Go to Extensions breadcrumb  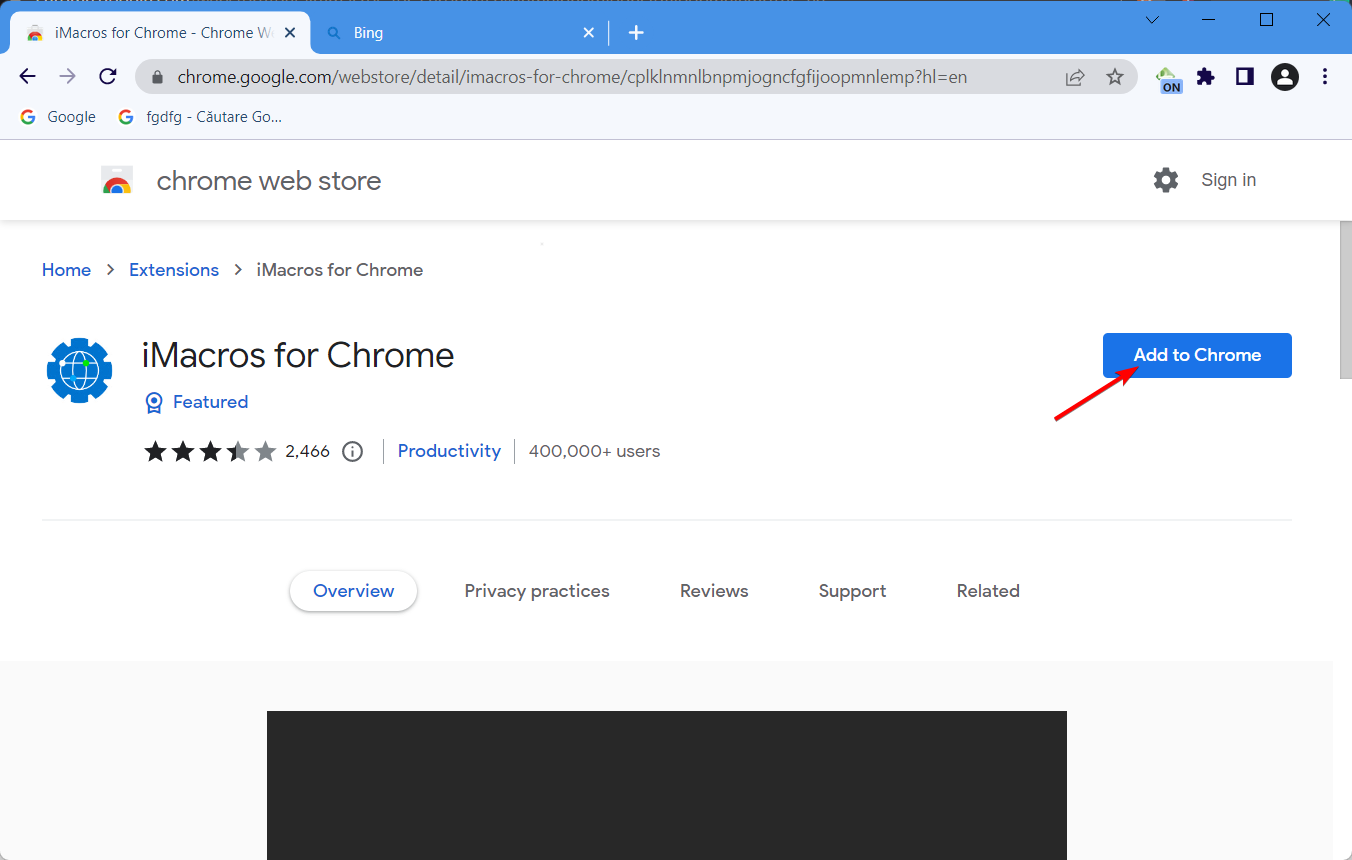click(x=174, y=270)
